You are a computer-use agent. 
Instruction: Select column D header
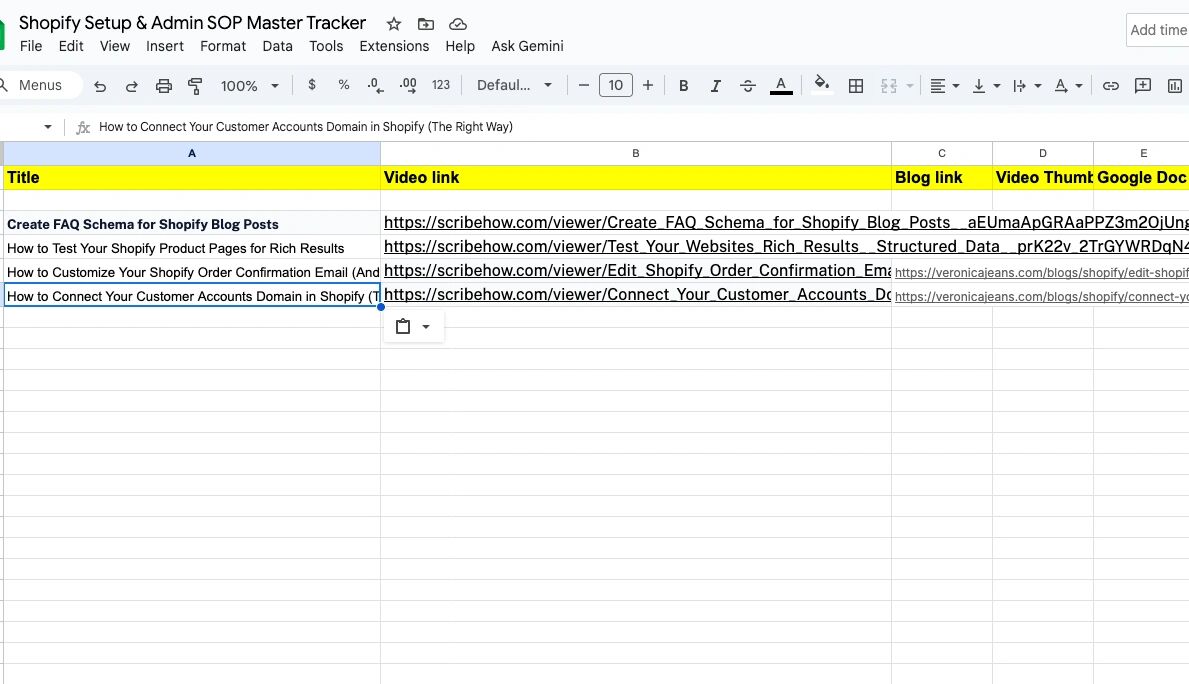coord(1043,153)
